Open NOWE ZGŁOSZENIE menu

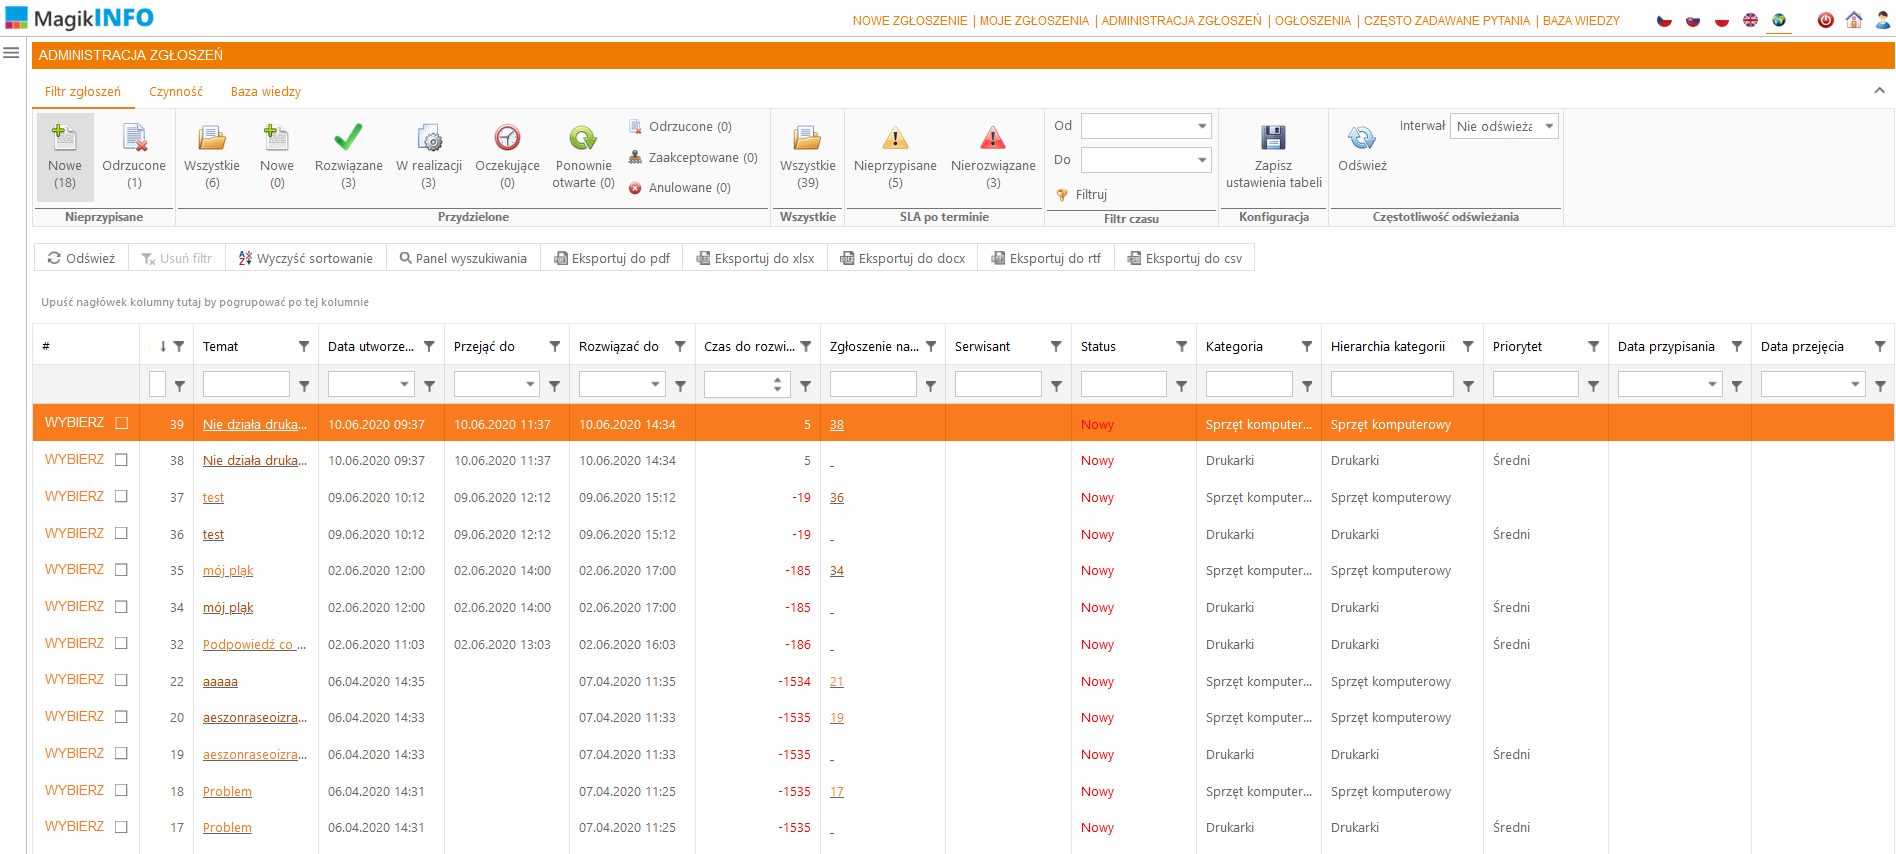[910, 20]
